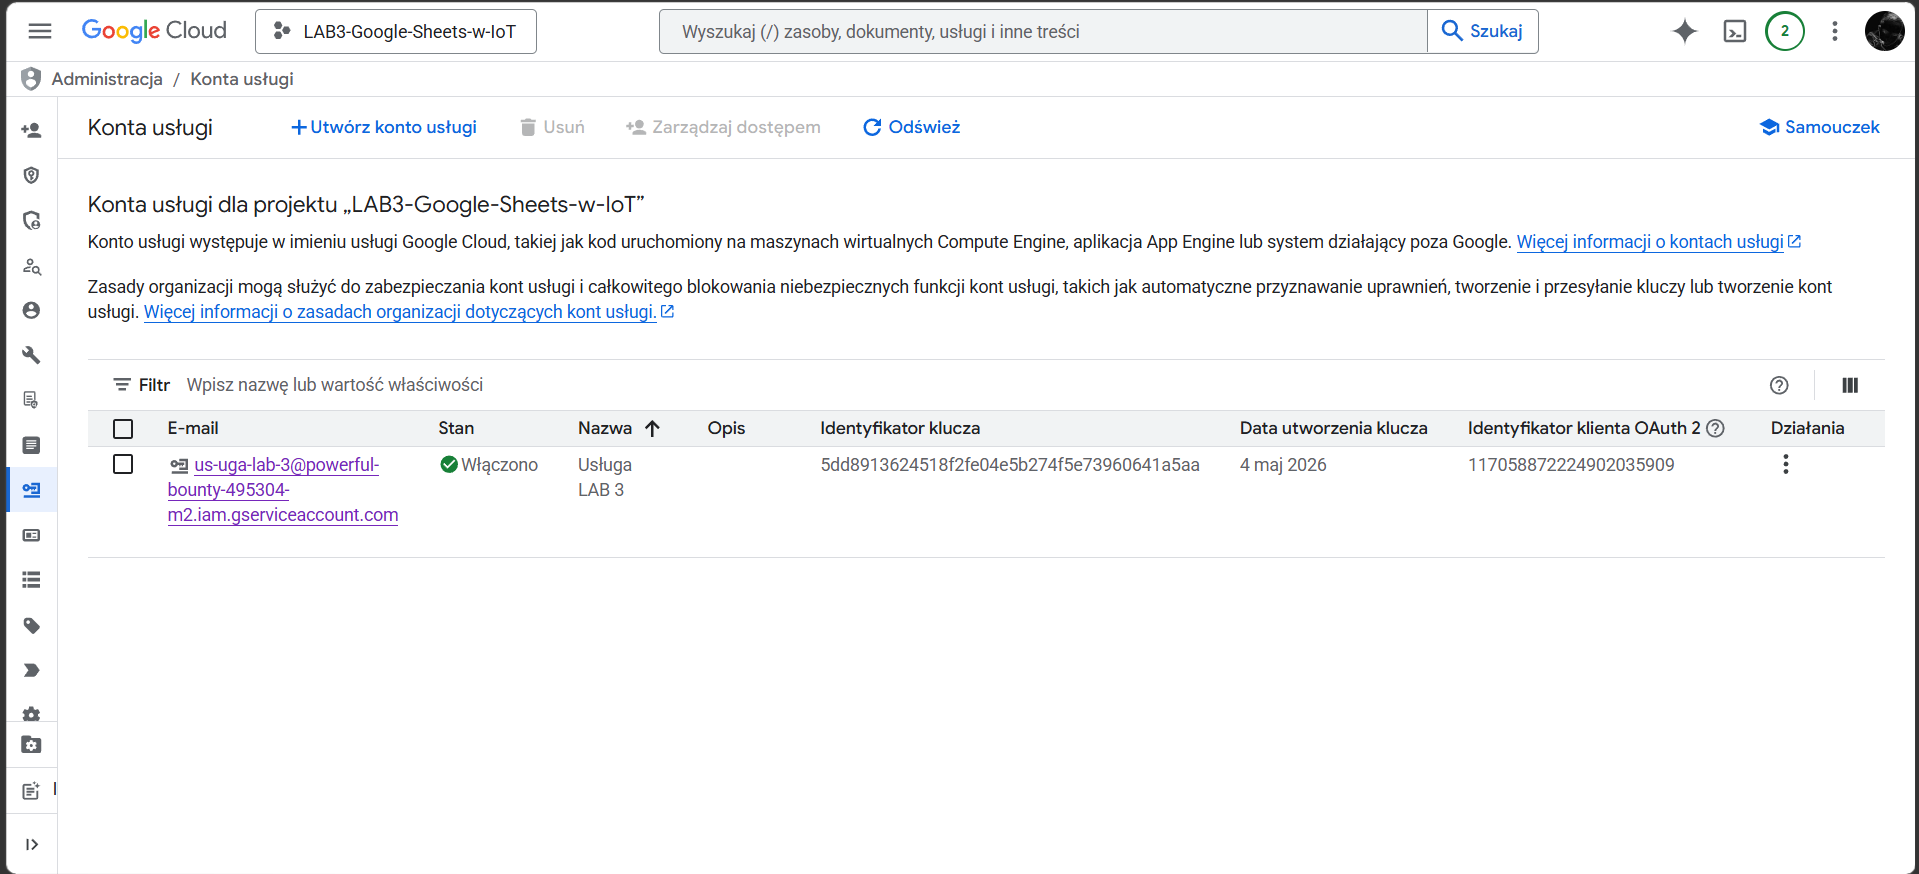
Task: Open the tag icon in sidebar
Action: pos(31,626)
